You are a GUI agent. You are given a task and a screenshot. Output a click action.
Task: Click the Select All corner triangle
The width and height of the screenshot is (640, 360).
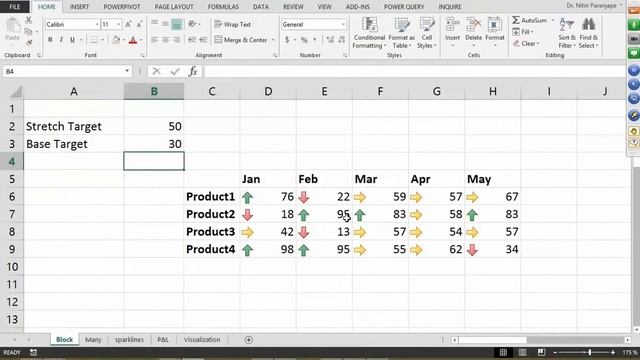coord(16,92)
